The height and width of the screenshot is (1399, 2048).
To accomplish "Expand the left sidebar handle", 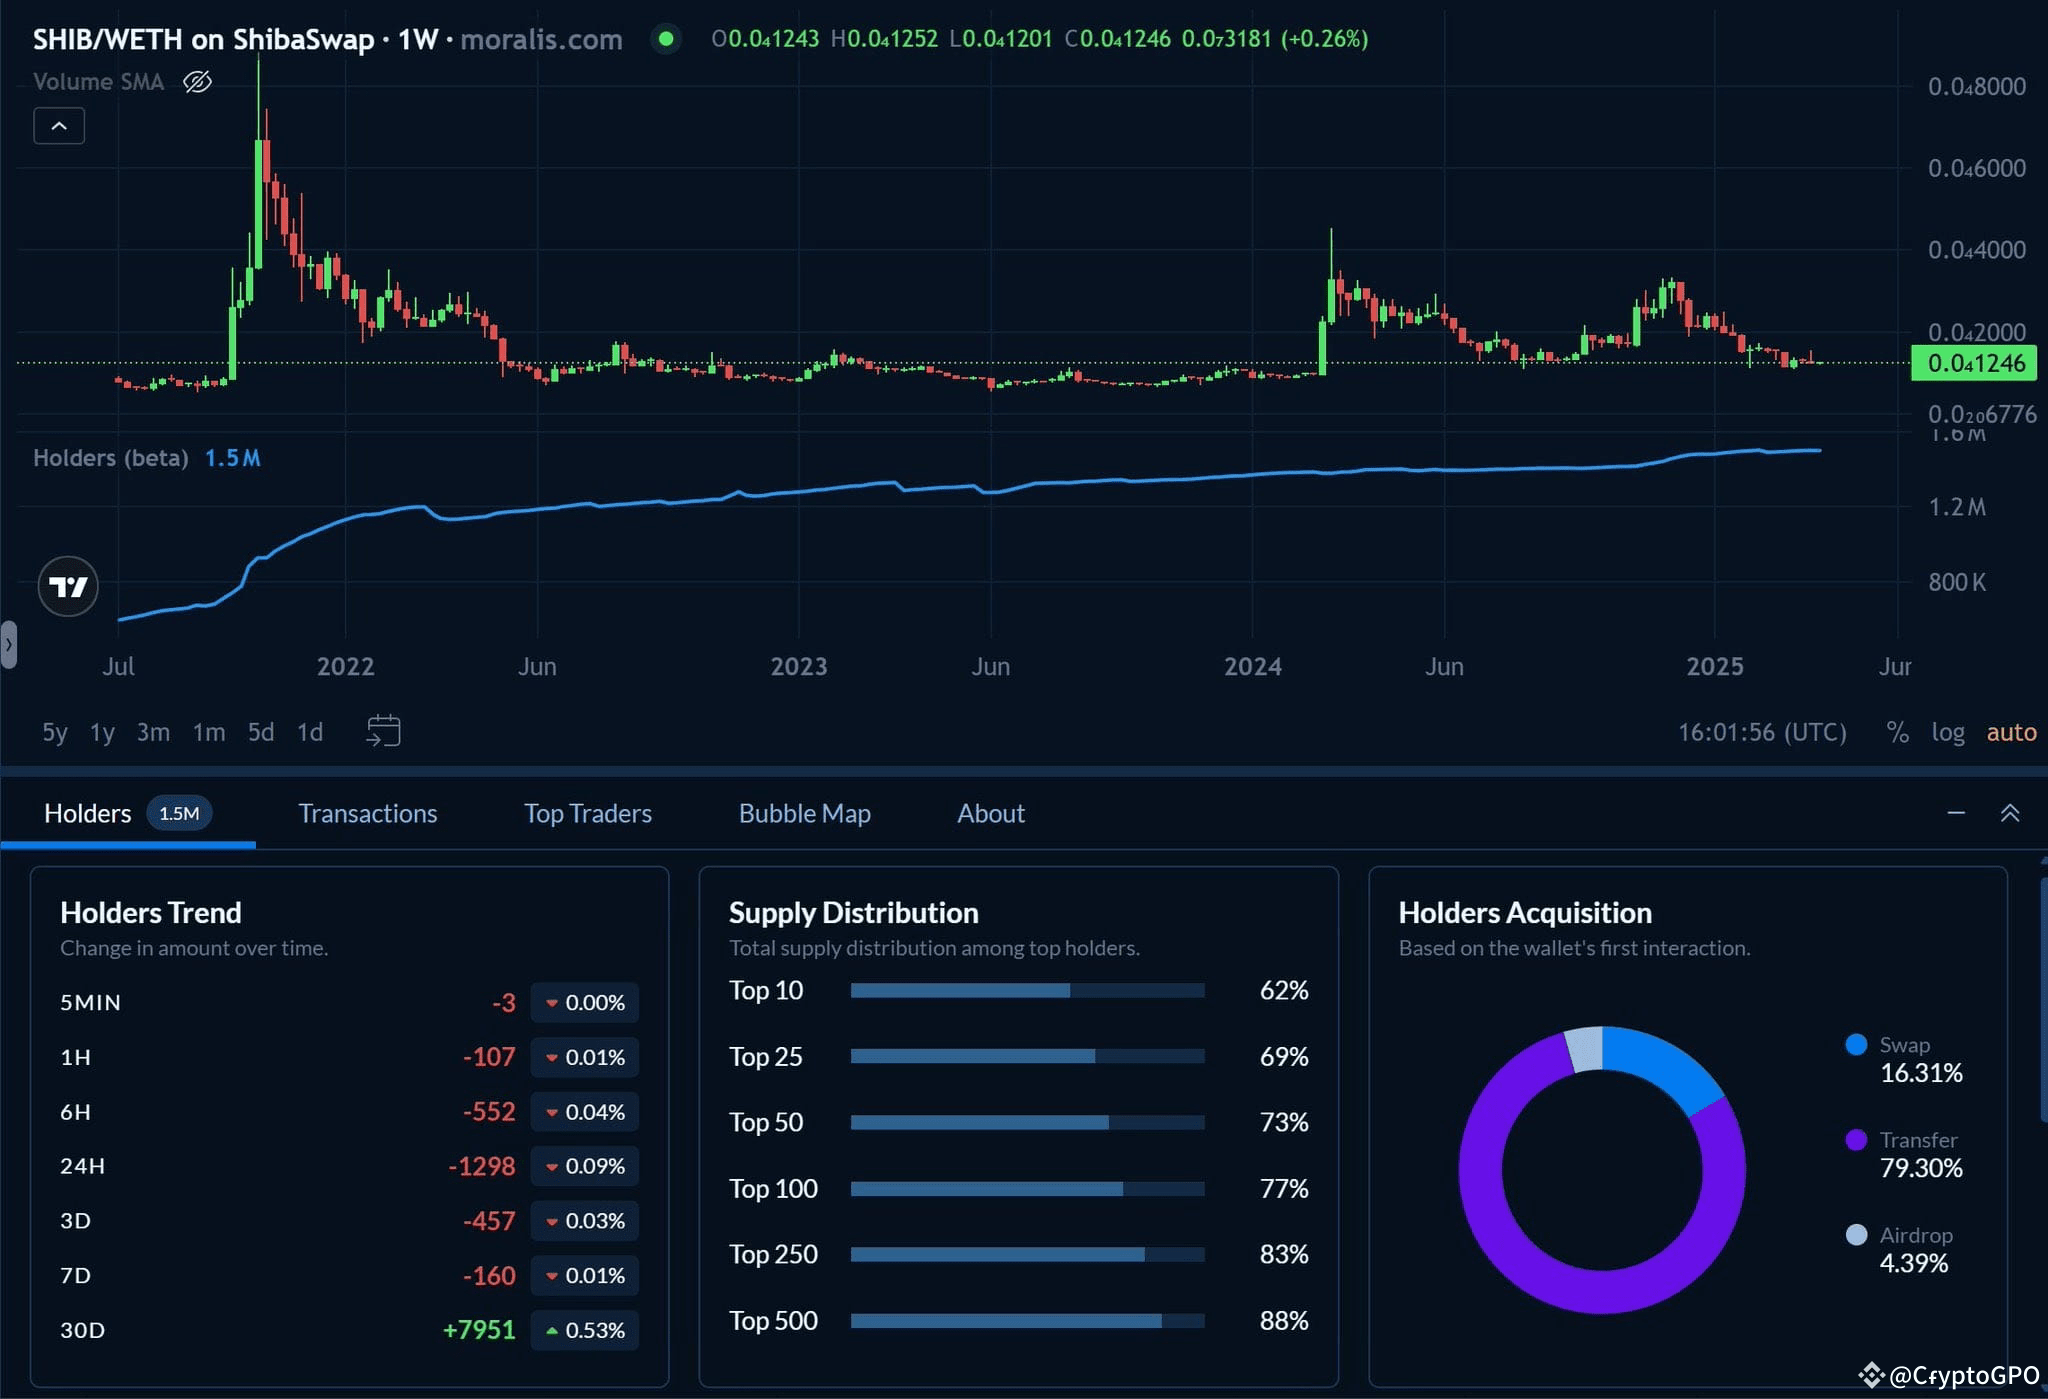I will pos(8,645).
